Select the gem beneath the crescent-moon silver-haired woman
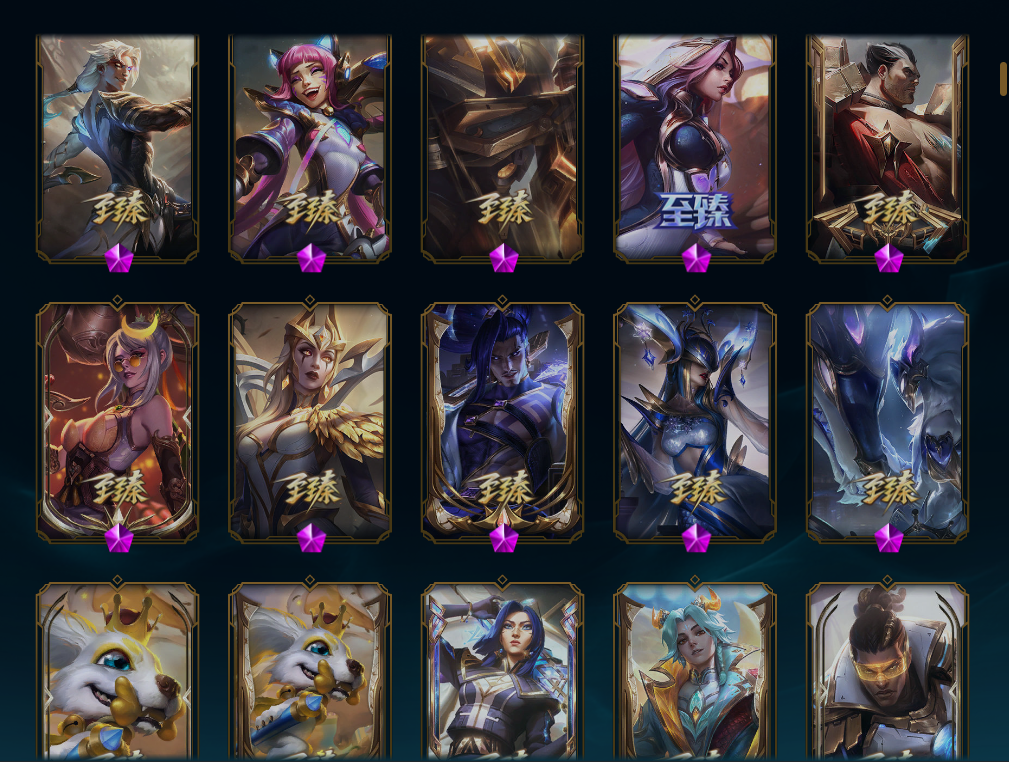The height and width of the screenshot is (762, 1009). 119,539
